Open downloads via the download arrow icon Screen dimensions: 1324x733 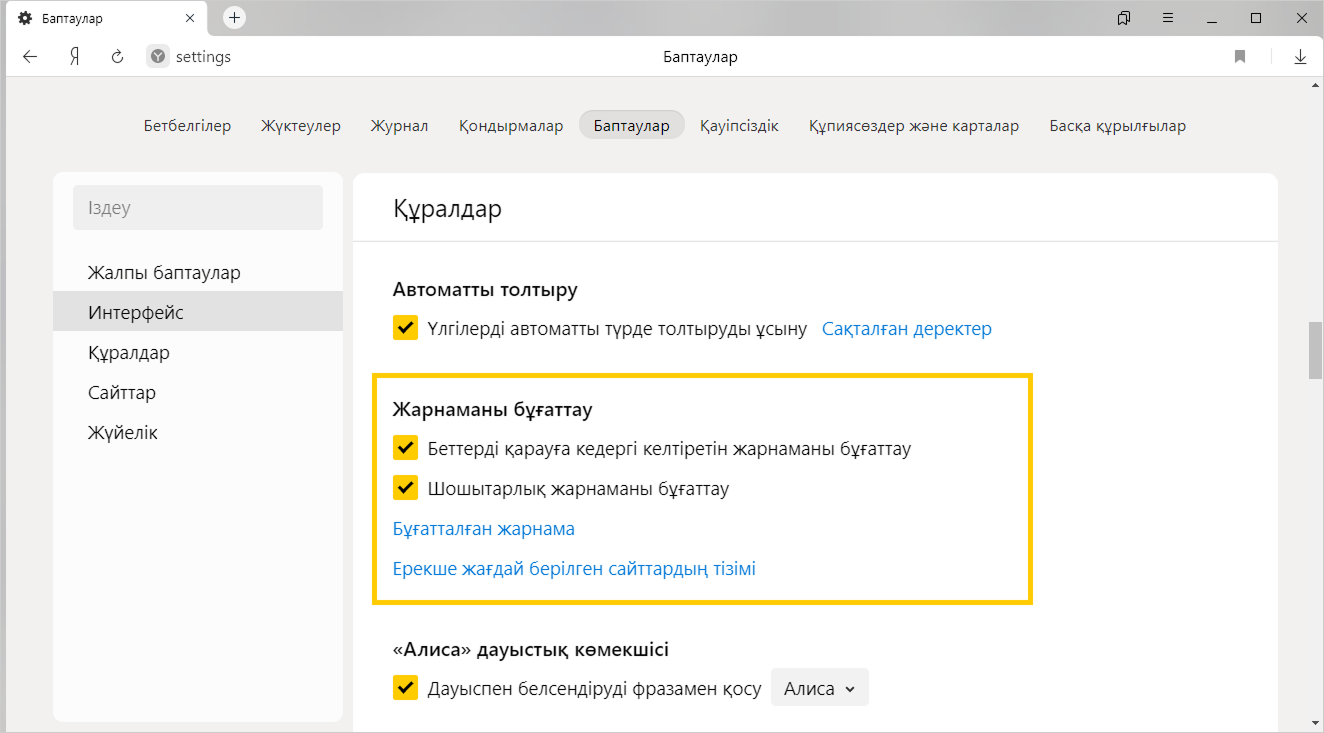click(1300, 57)
